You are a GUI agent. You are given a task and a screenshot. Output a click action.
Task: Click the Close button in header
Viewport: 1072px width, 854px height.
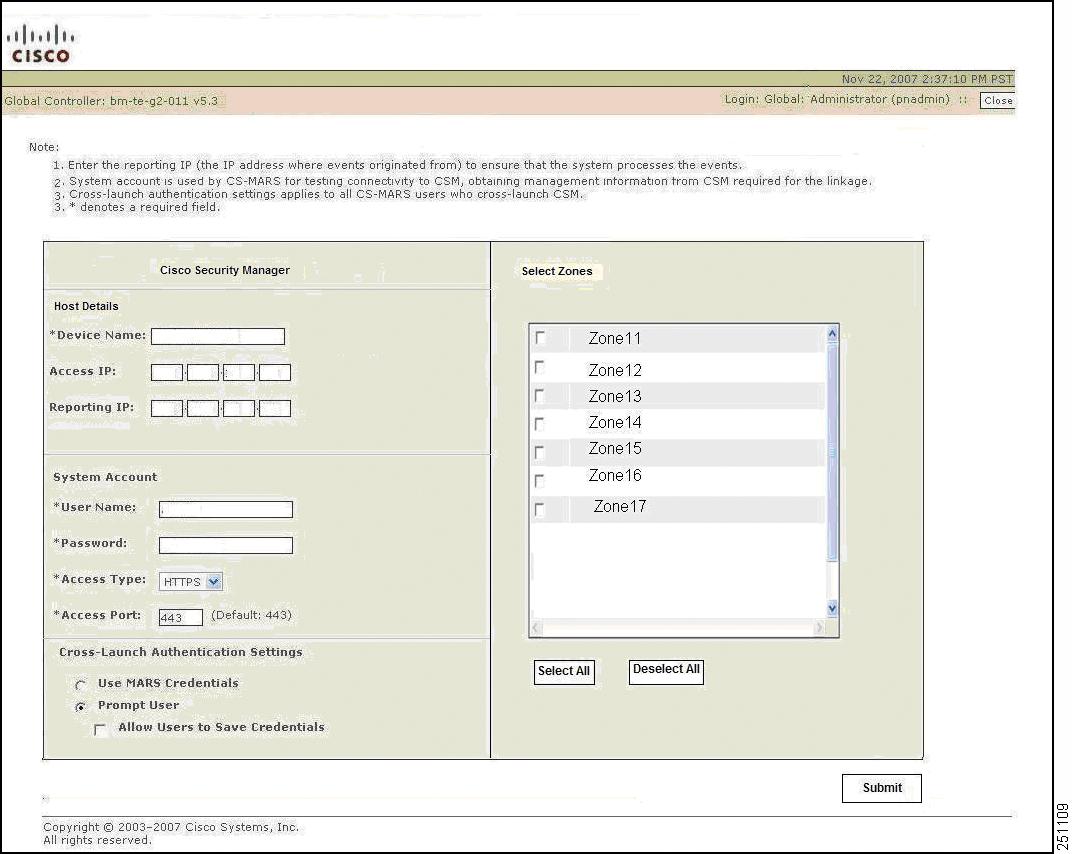997,101
